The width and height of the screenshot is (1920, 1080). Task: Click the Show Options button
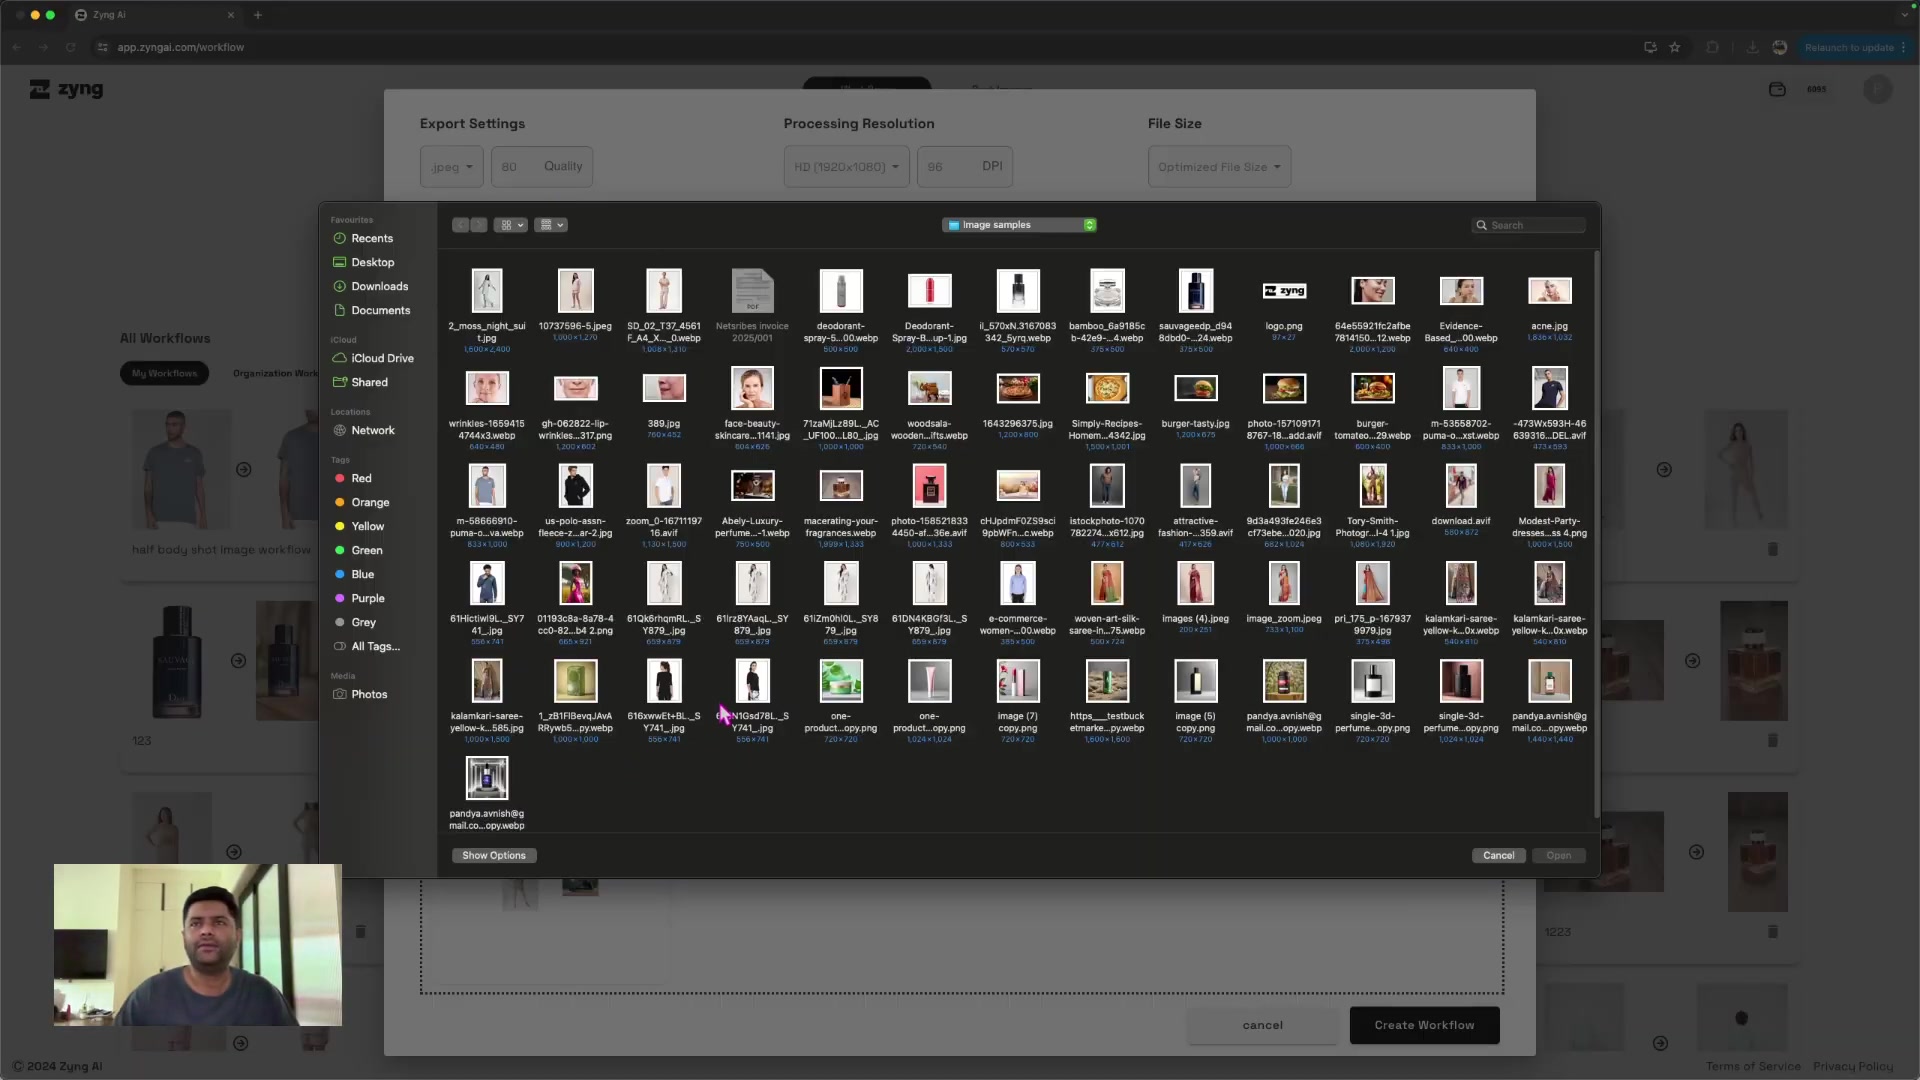click(x=494, y=856)
